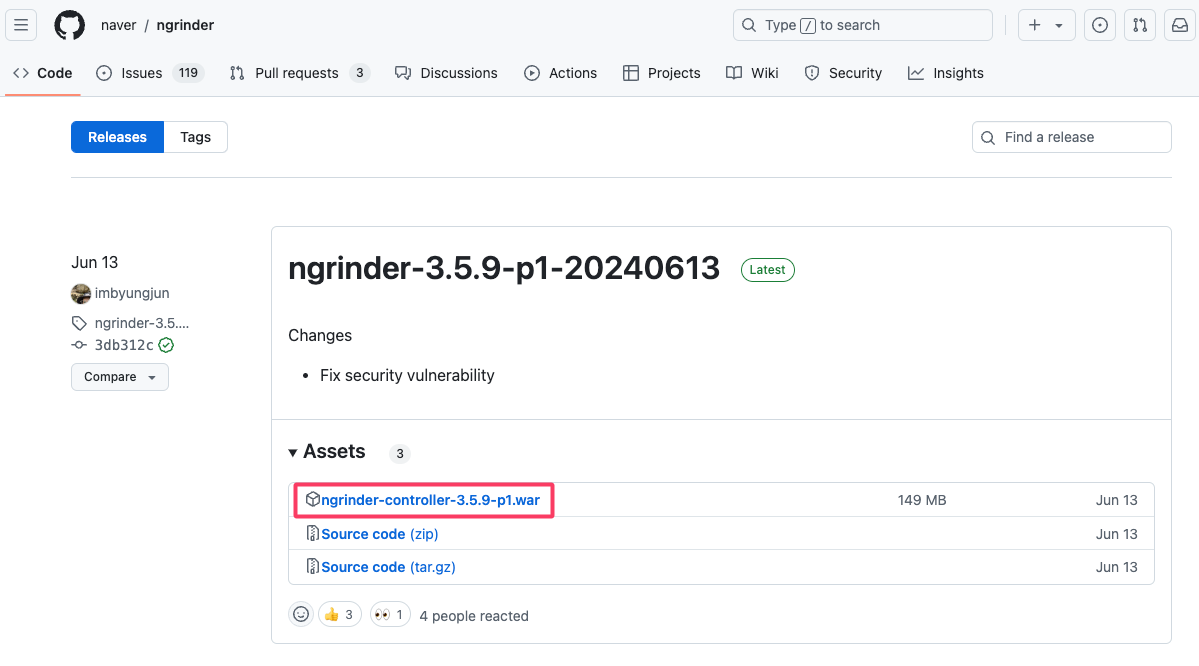1199x666 pixels.
Task: Open the issues shortcut icon in header
Action: (x=1100, y=25)
